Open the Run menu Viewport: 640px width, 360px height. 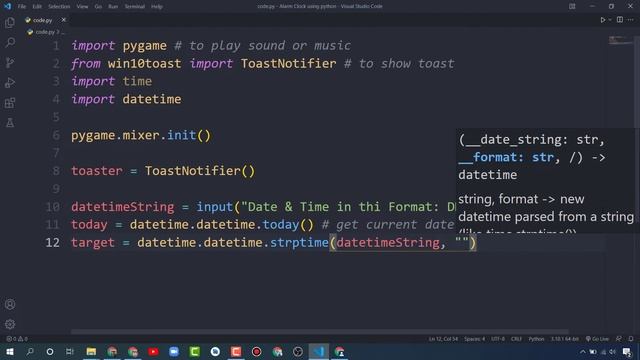[113, 7]
